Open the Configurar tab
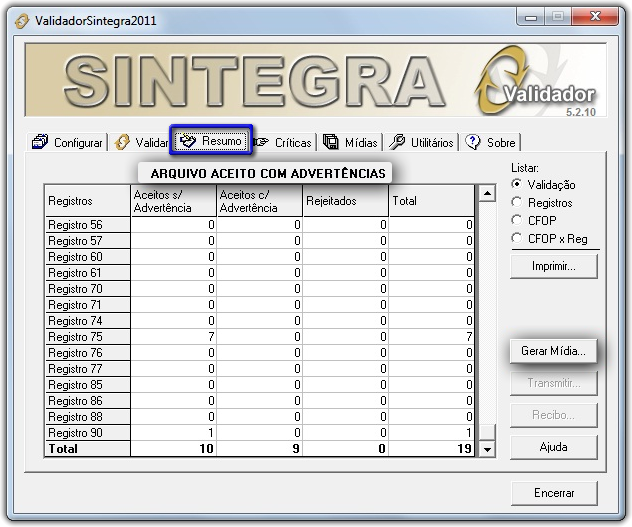Viewport: 632px width, 527px height. pyautogui.click(x=67, y=142)
